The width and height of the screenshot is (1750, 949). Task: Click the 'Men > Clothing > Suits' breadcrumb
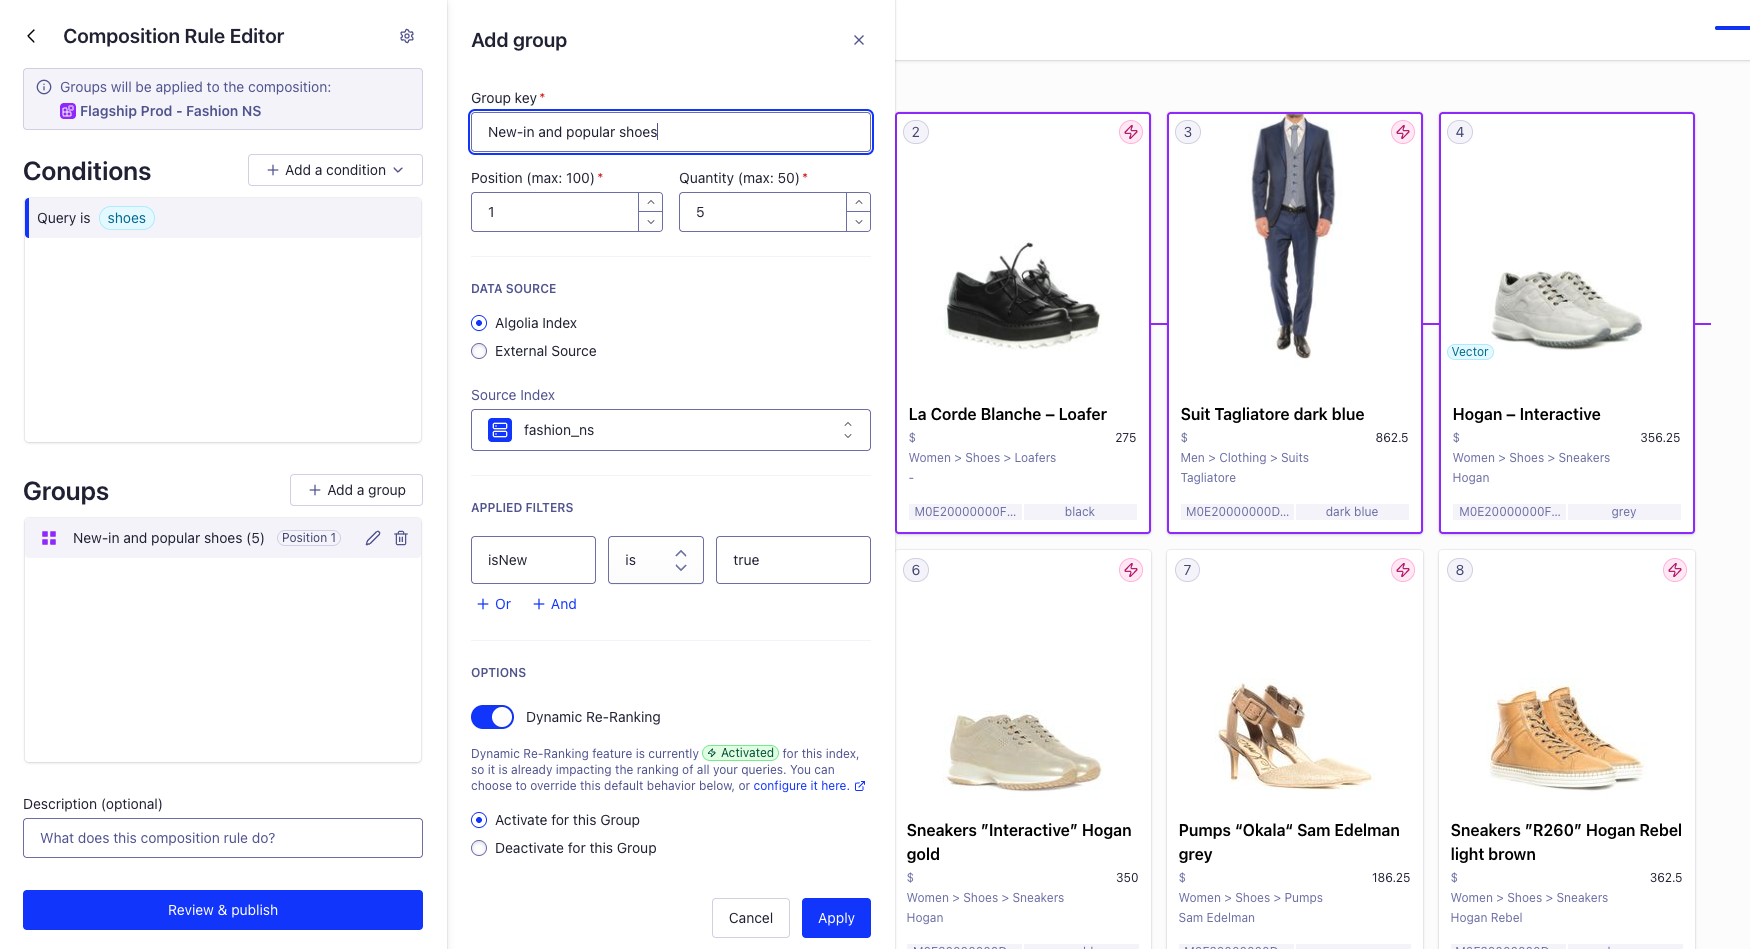coord(1244,458)
